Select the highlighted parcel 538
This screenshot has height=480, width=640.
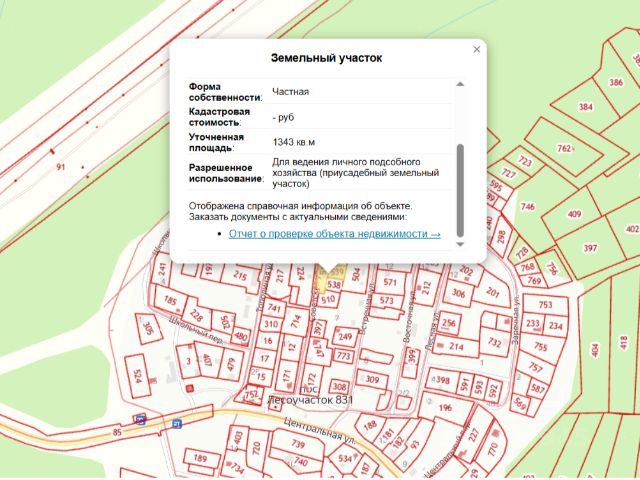334,284
